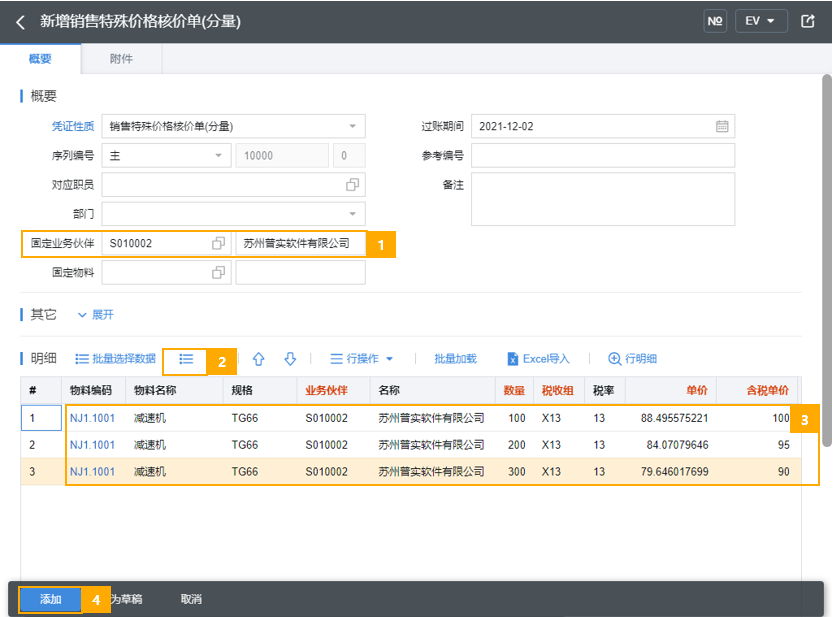This screenshot has height=617, width=834.
Task: Click the list icon next to 批量选择数据
Action: pos(186,360)
